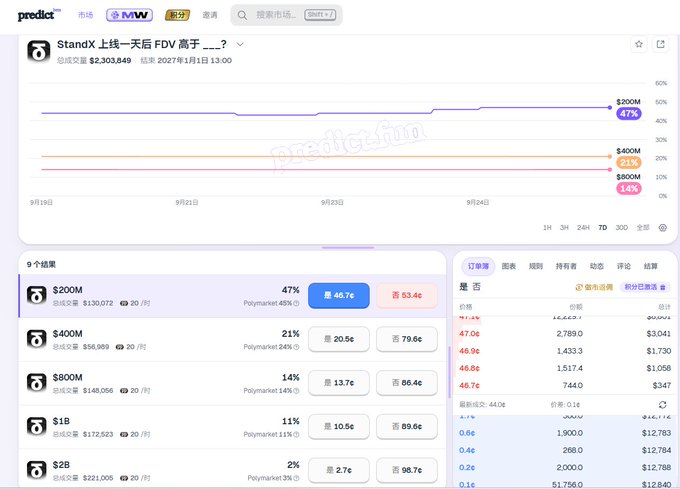Click the 0.6¢ bid price row
Viewport: 680px width, 489px height.
tap(565, 433)
